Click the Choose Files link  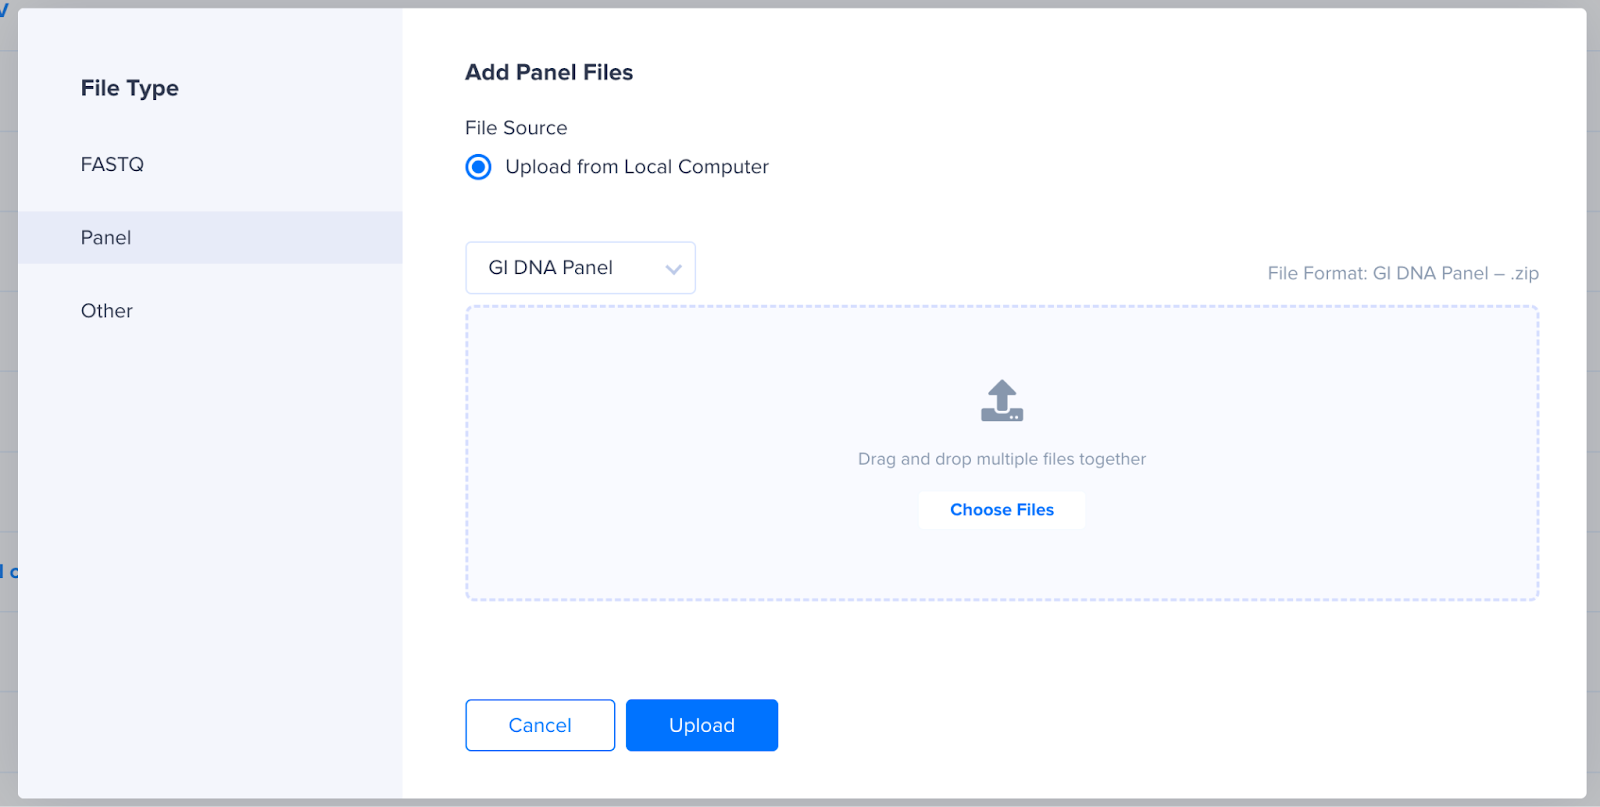(x=1002, y=510)
